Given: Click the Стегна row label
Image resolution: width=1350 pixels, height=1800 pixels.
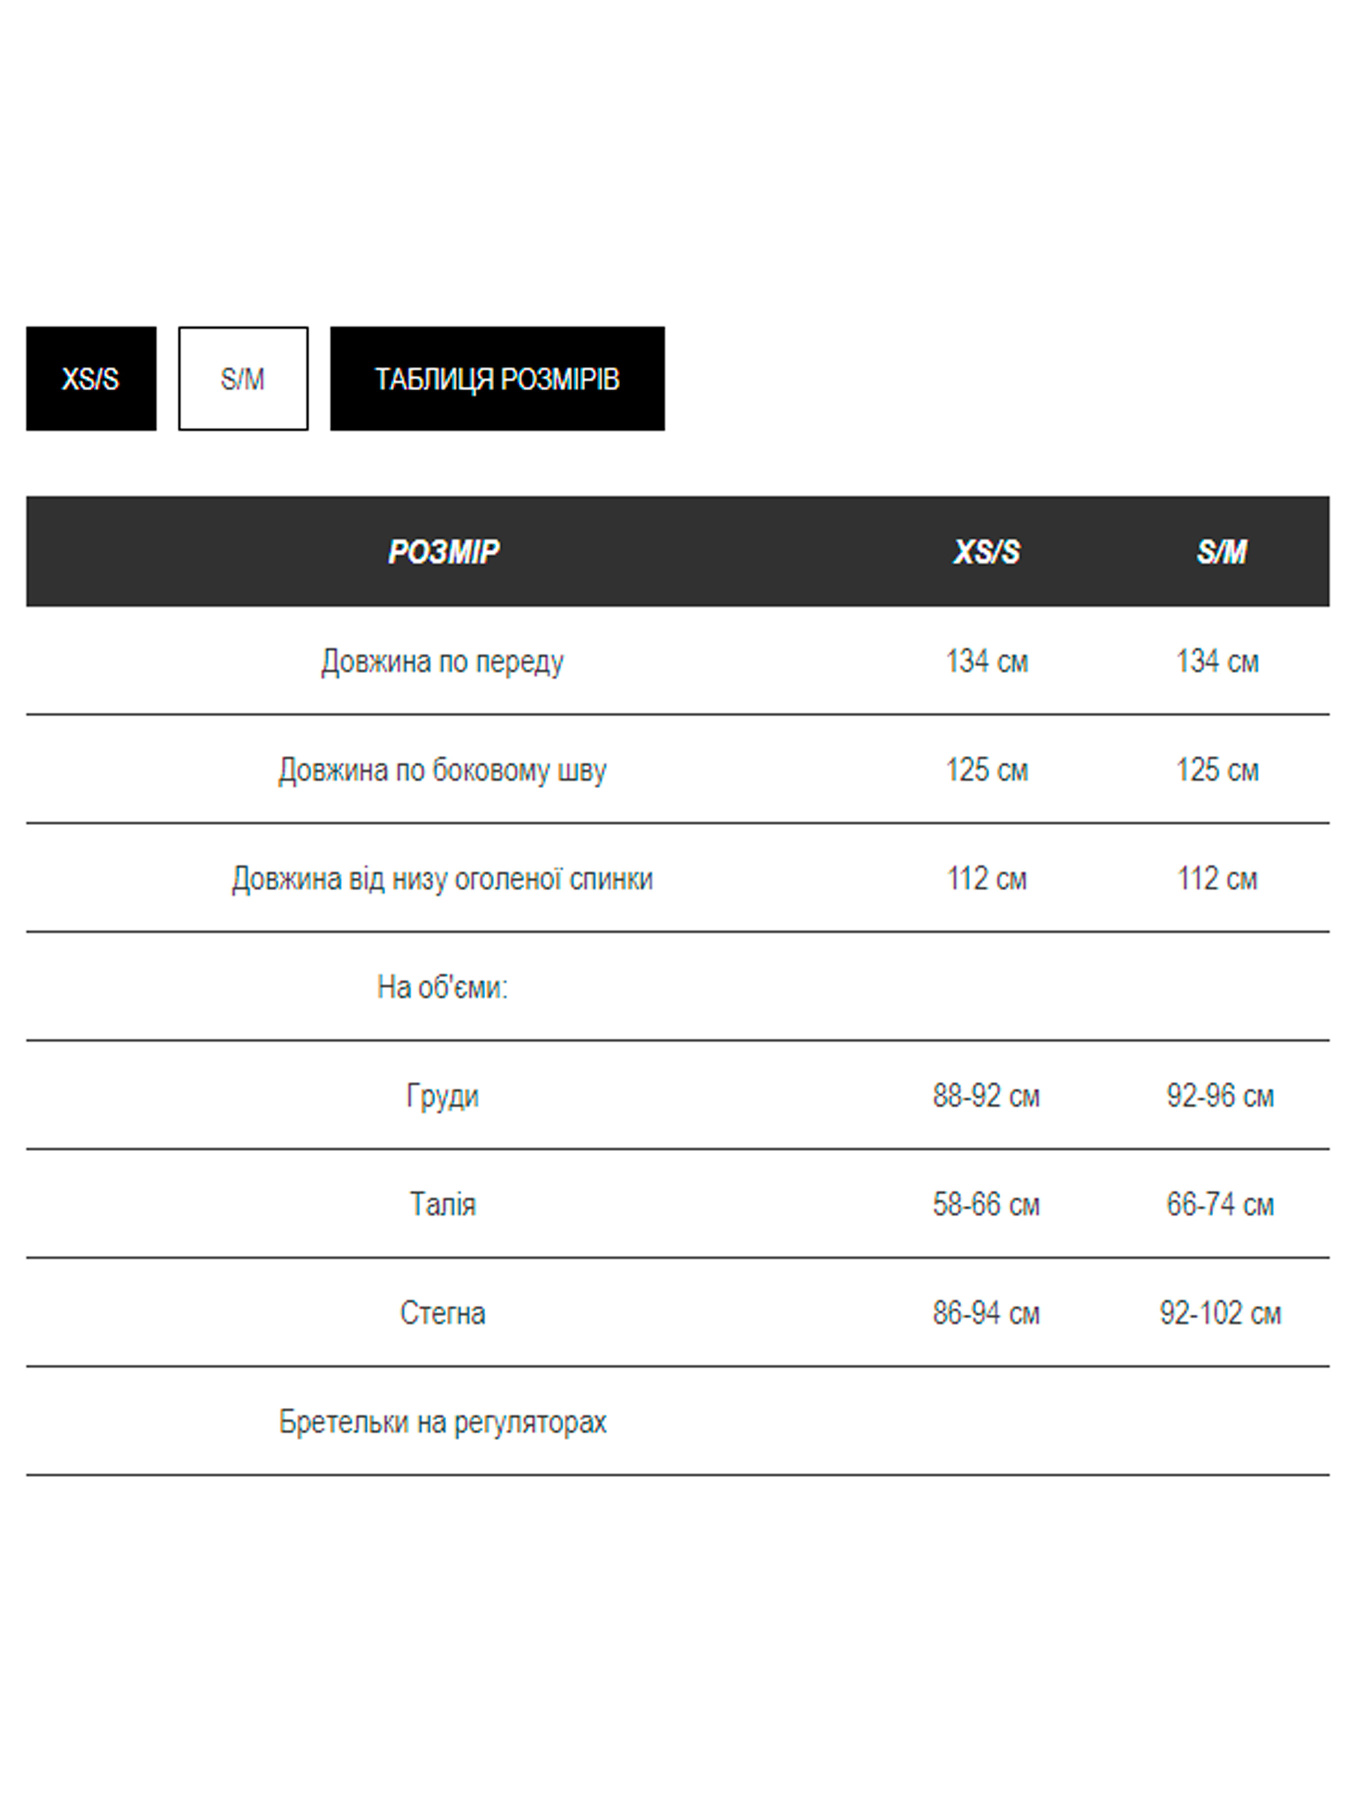Looking at the screenshot, I should 442,1313.
